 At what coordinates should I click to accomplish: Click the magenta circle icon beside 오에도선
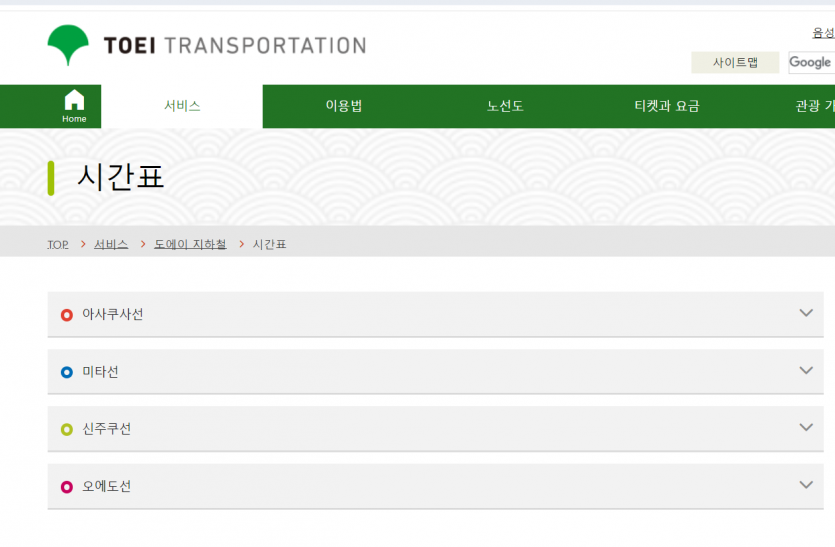click(x=67, y=487)
